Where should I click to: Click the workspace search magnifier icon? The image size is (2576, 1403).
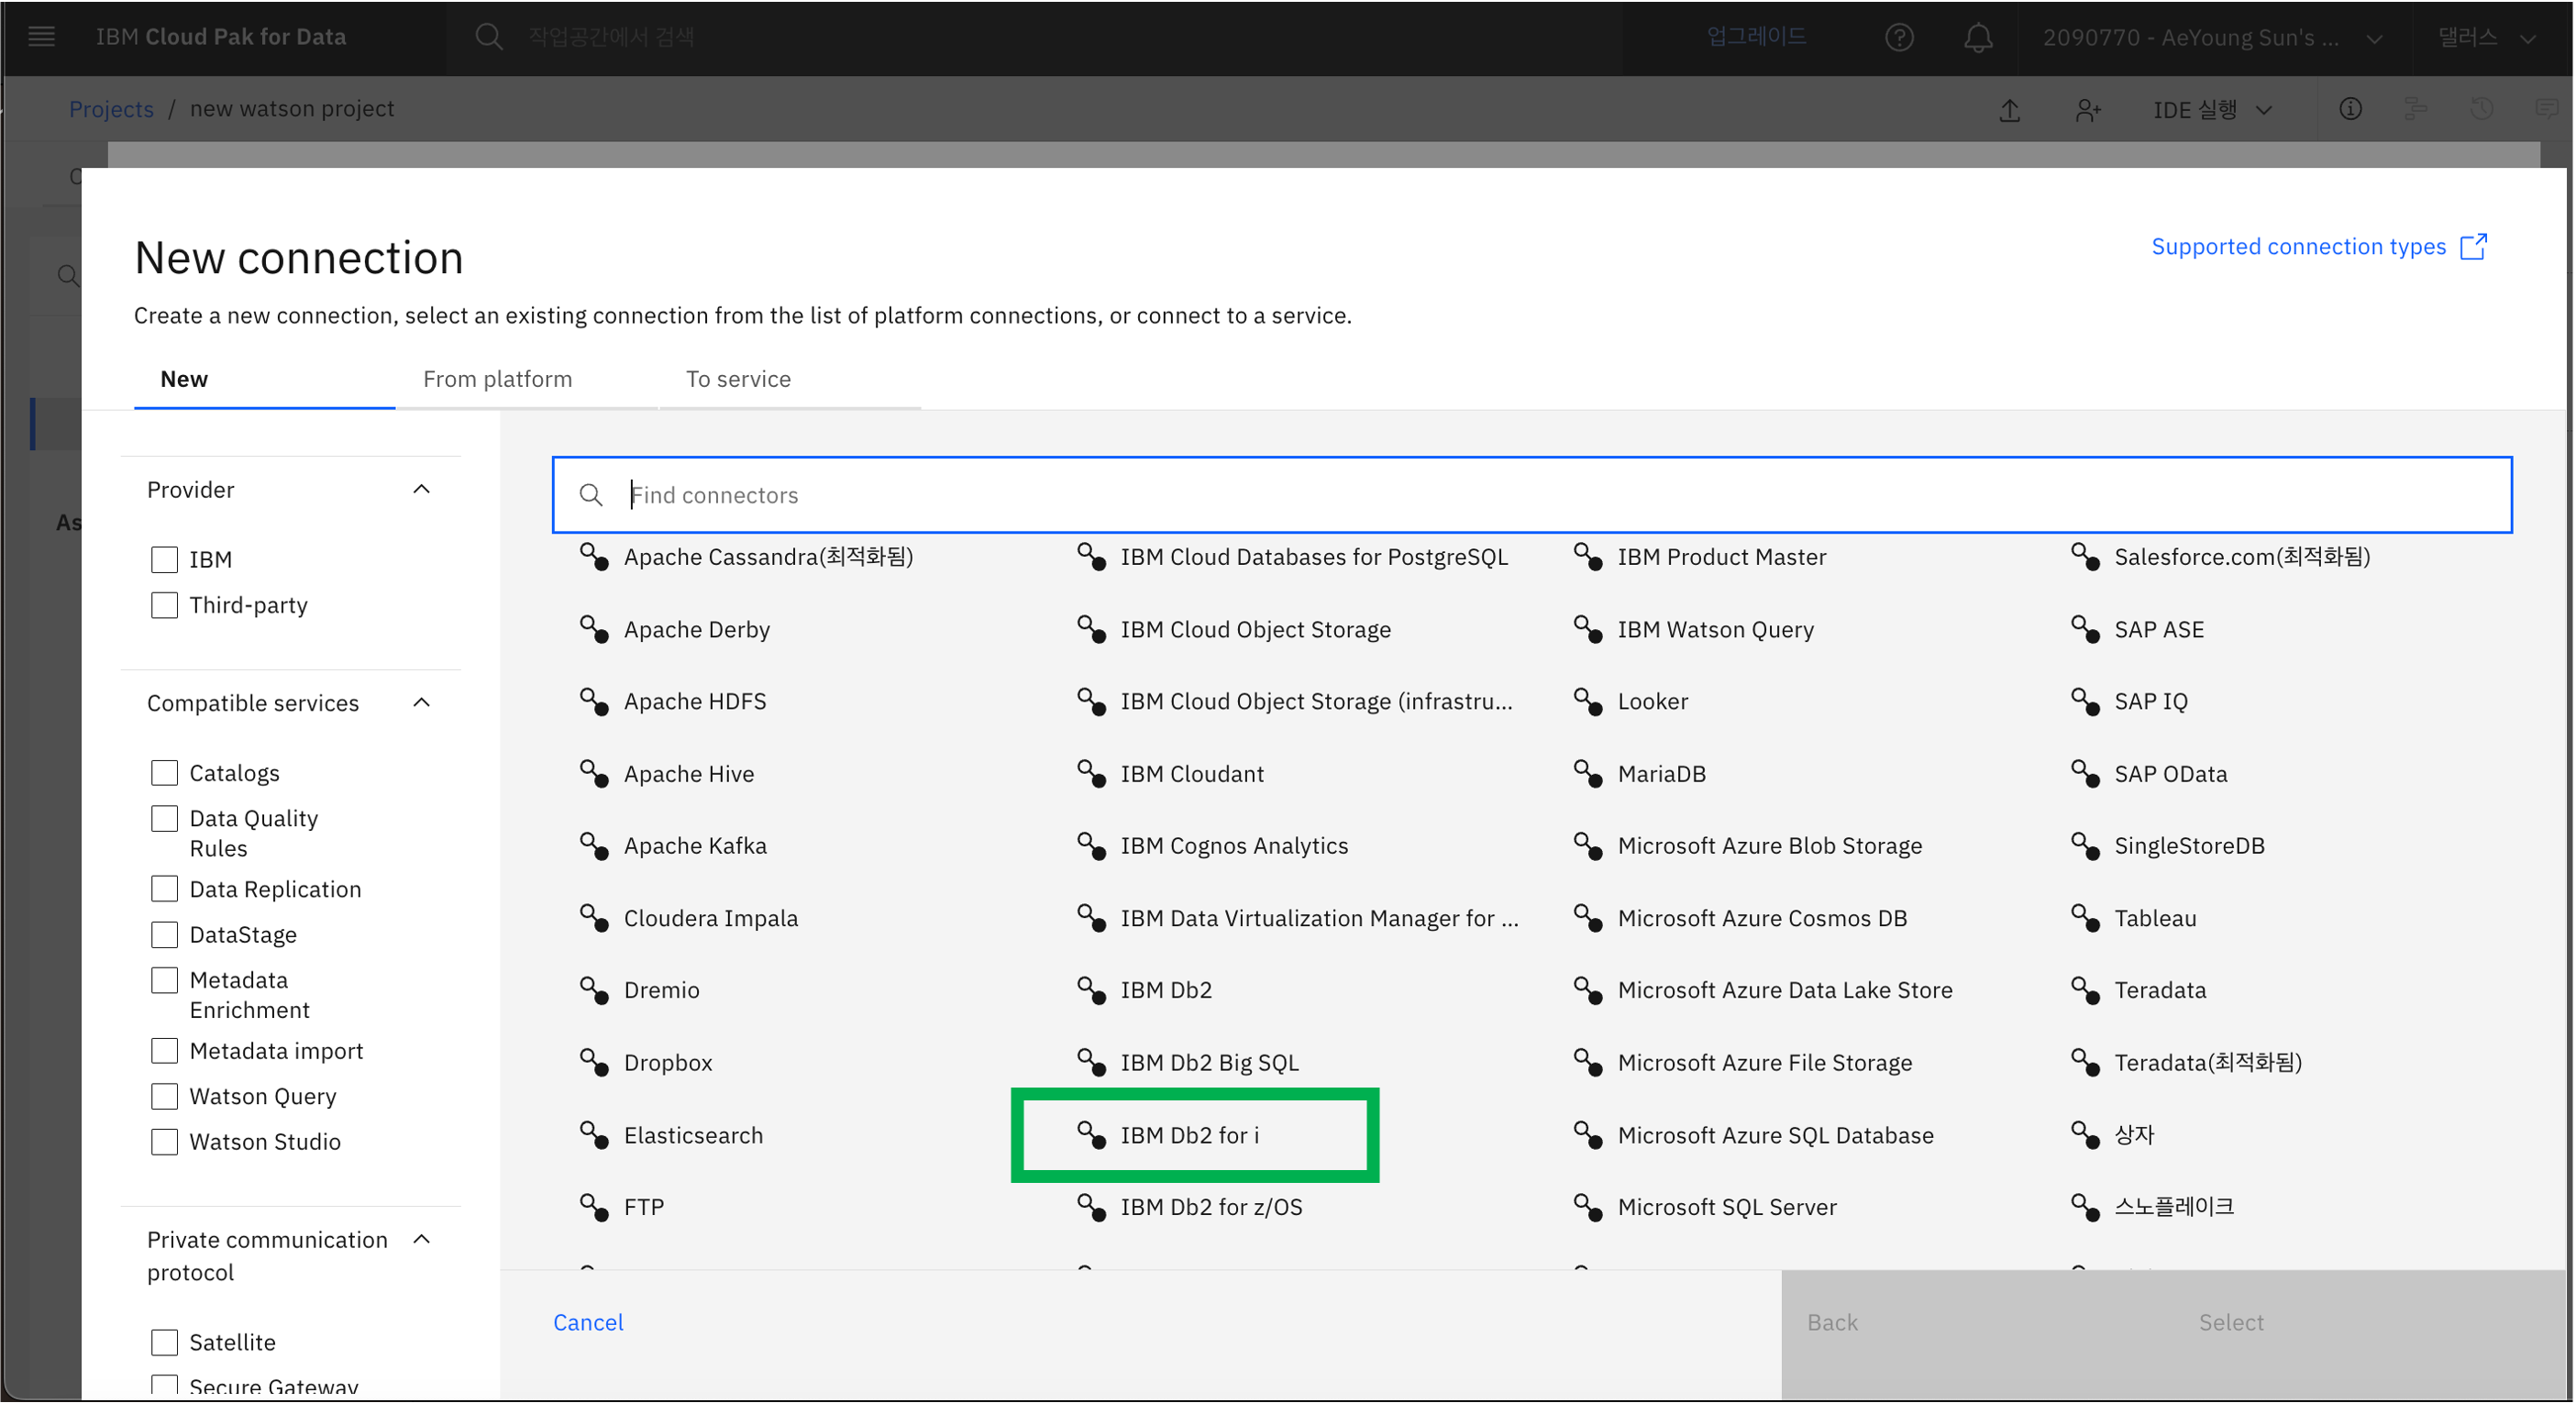tap(489, 37)
